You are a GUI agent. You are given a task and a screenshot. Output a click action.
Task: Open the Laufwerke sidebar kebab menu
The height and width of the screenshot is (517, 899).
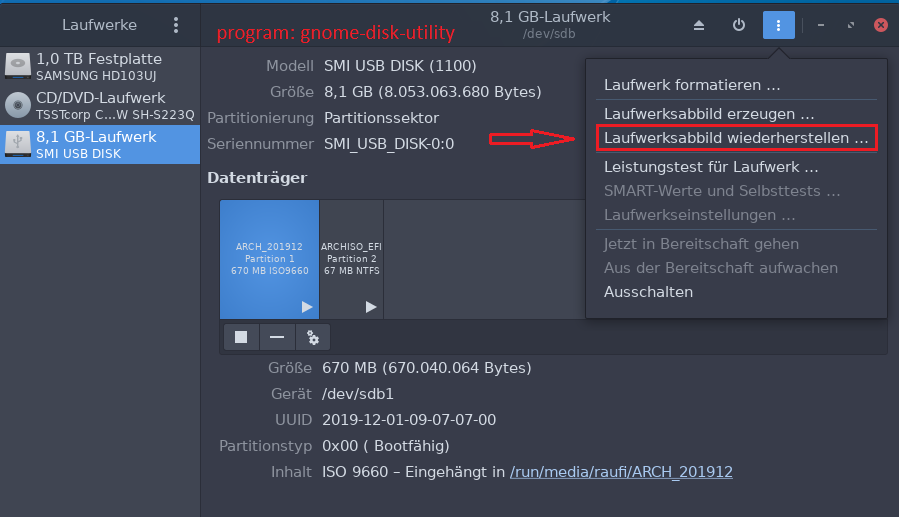pos(176,25)
